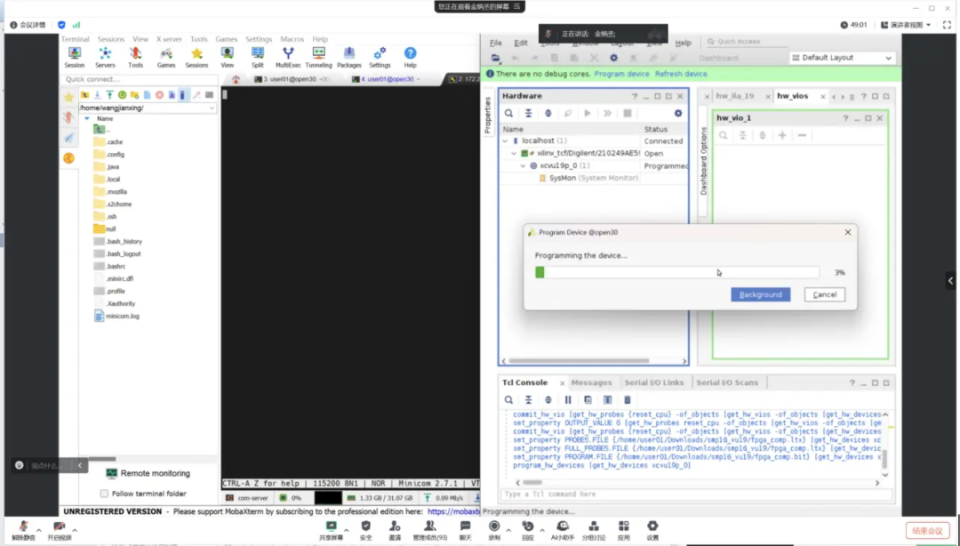Toggle Follow terminal folder checkbox

104,493
